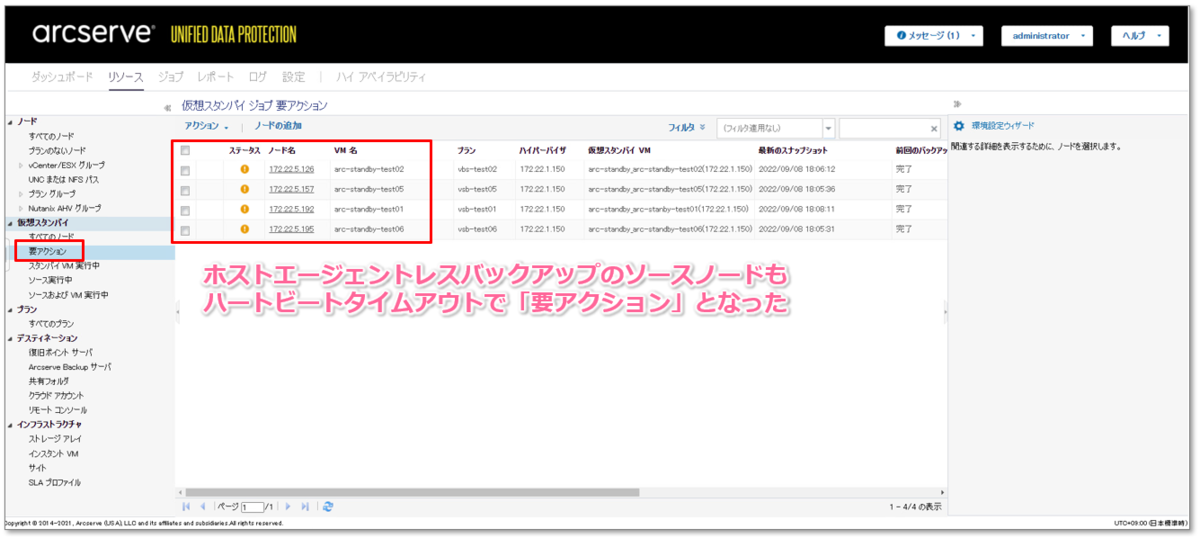
Task: Expand the プラン グループ tree node
Action: coord(22,194)
